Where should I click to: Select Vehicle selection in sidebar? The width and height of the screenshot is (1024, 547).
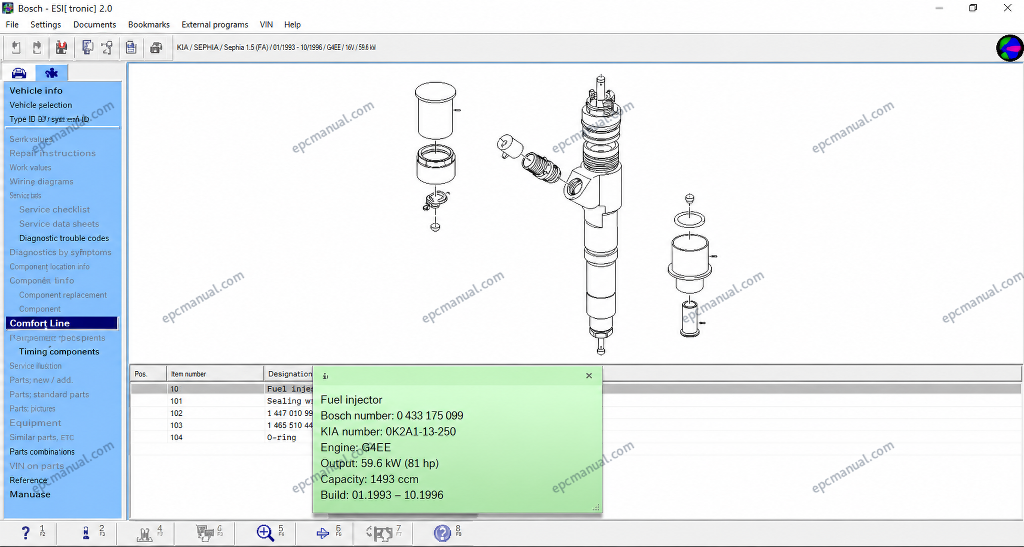(x=40, y=105)
